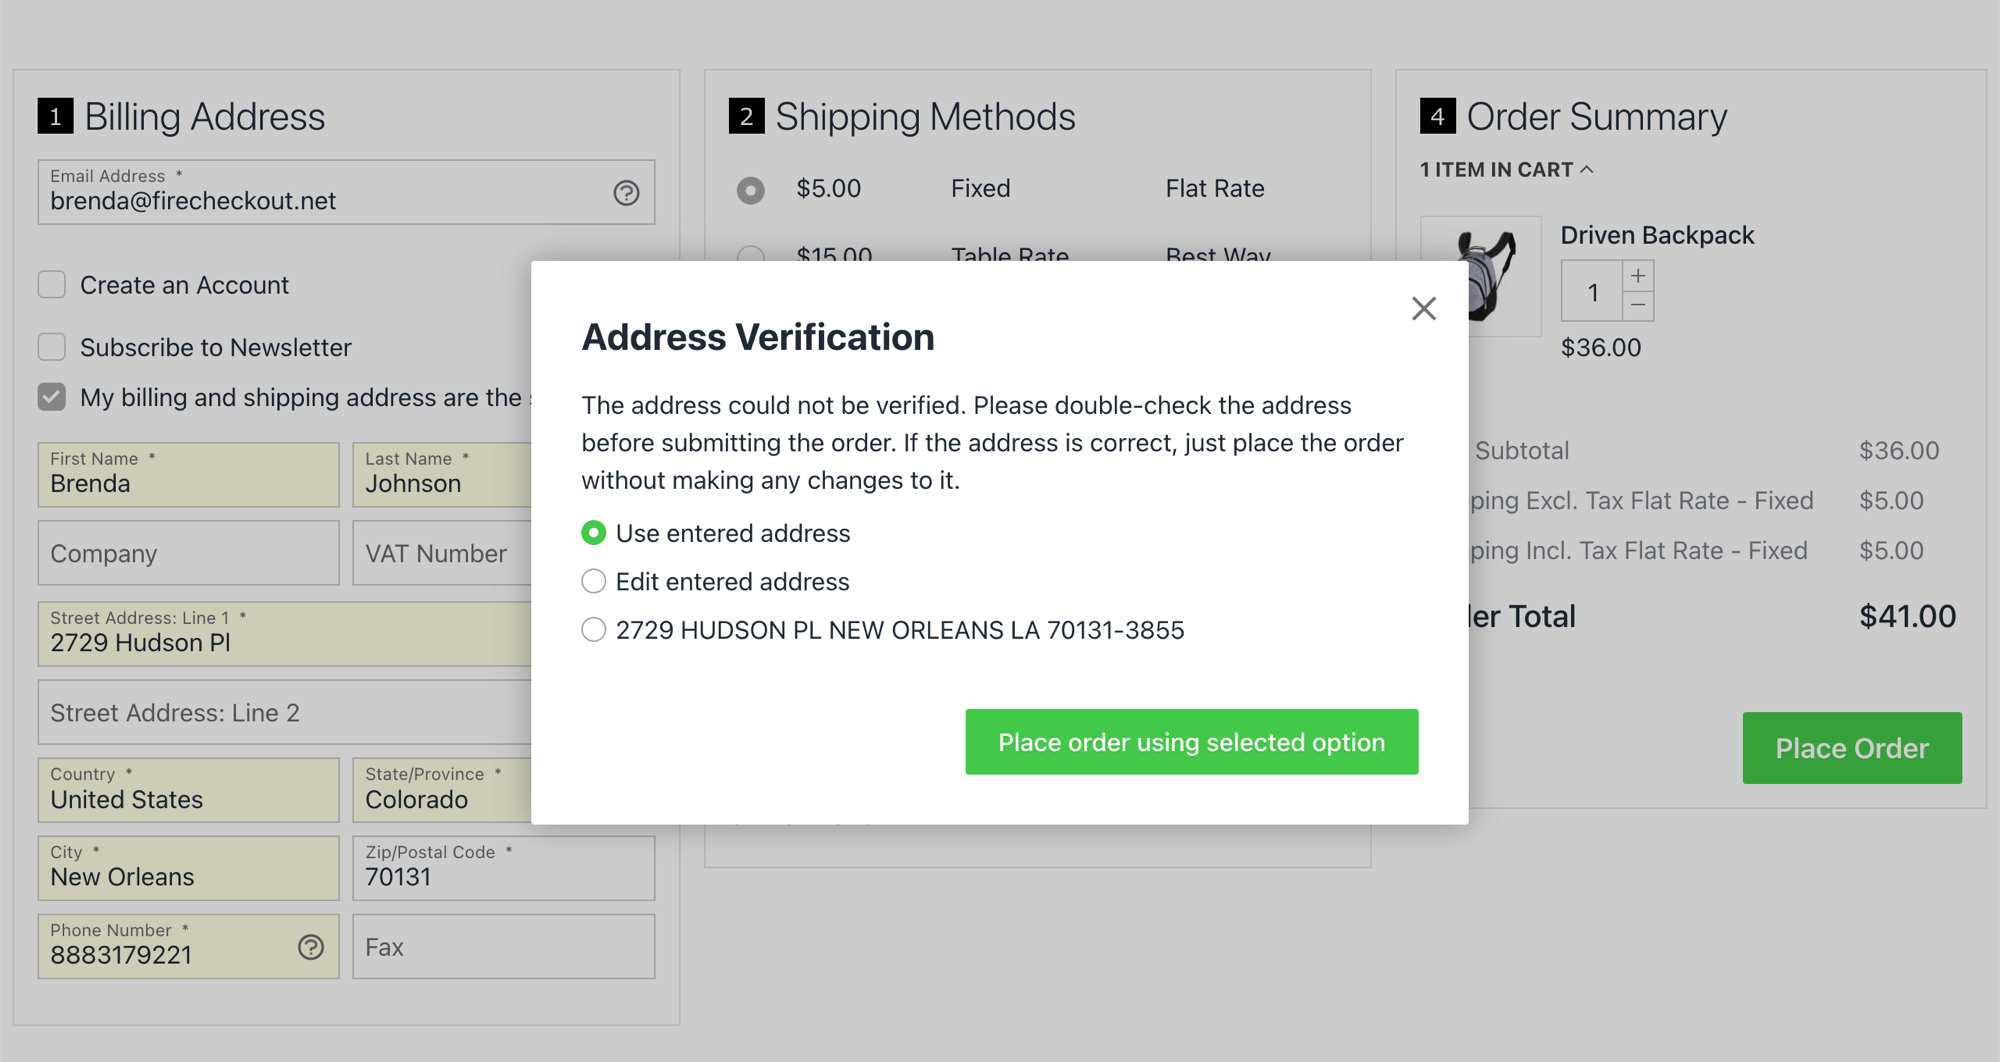Image resolution: width=2000 pixels, height=1062 pixels.
Task: Click Street Address Line 1 field
Action: point(285,634)
